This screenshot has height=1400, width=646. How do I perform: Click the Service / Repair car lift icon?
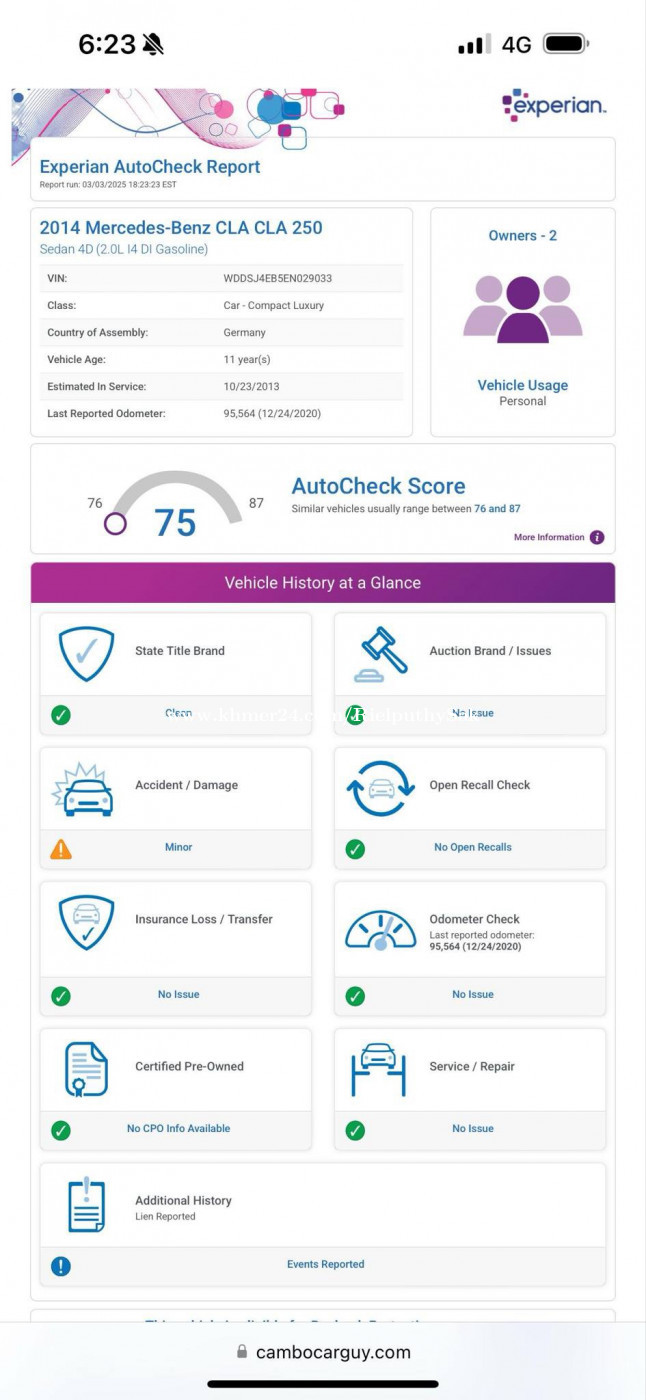point(380,1069)
